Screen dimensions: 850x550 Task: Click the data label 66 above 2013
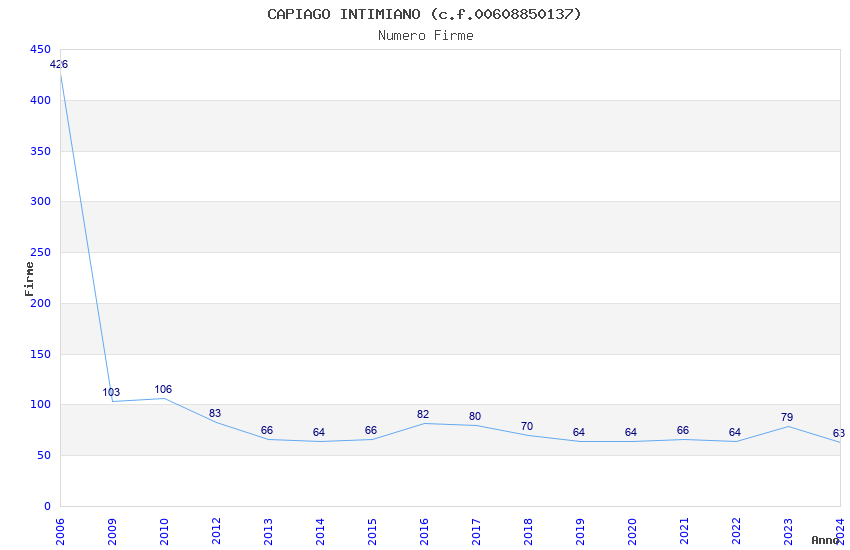click(267, 430)
